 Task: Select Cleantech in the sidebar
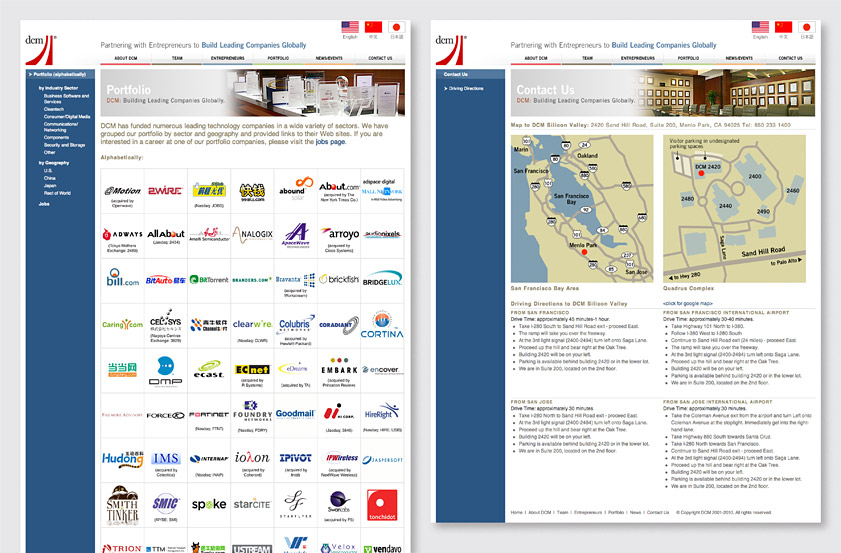pyautogui.click(x=54, y=109)
